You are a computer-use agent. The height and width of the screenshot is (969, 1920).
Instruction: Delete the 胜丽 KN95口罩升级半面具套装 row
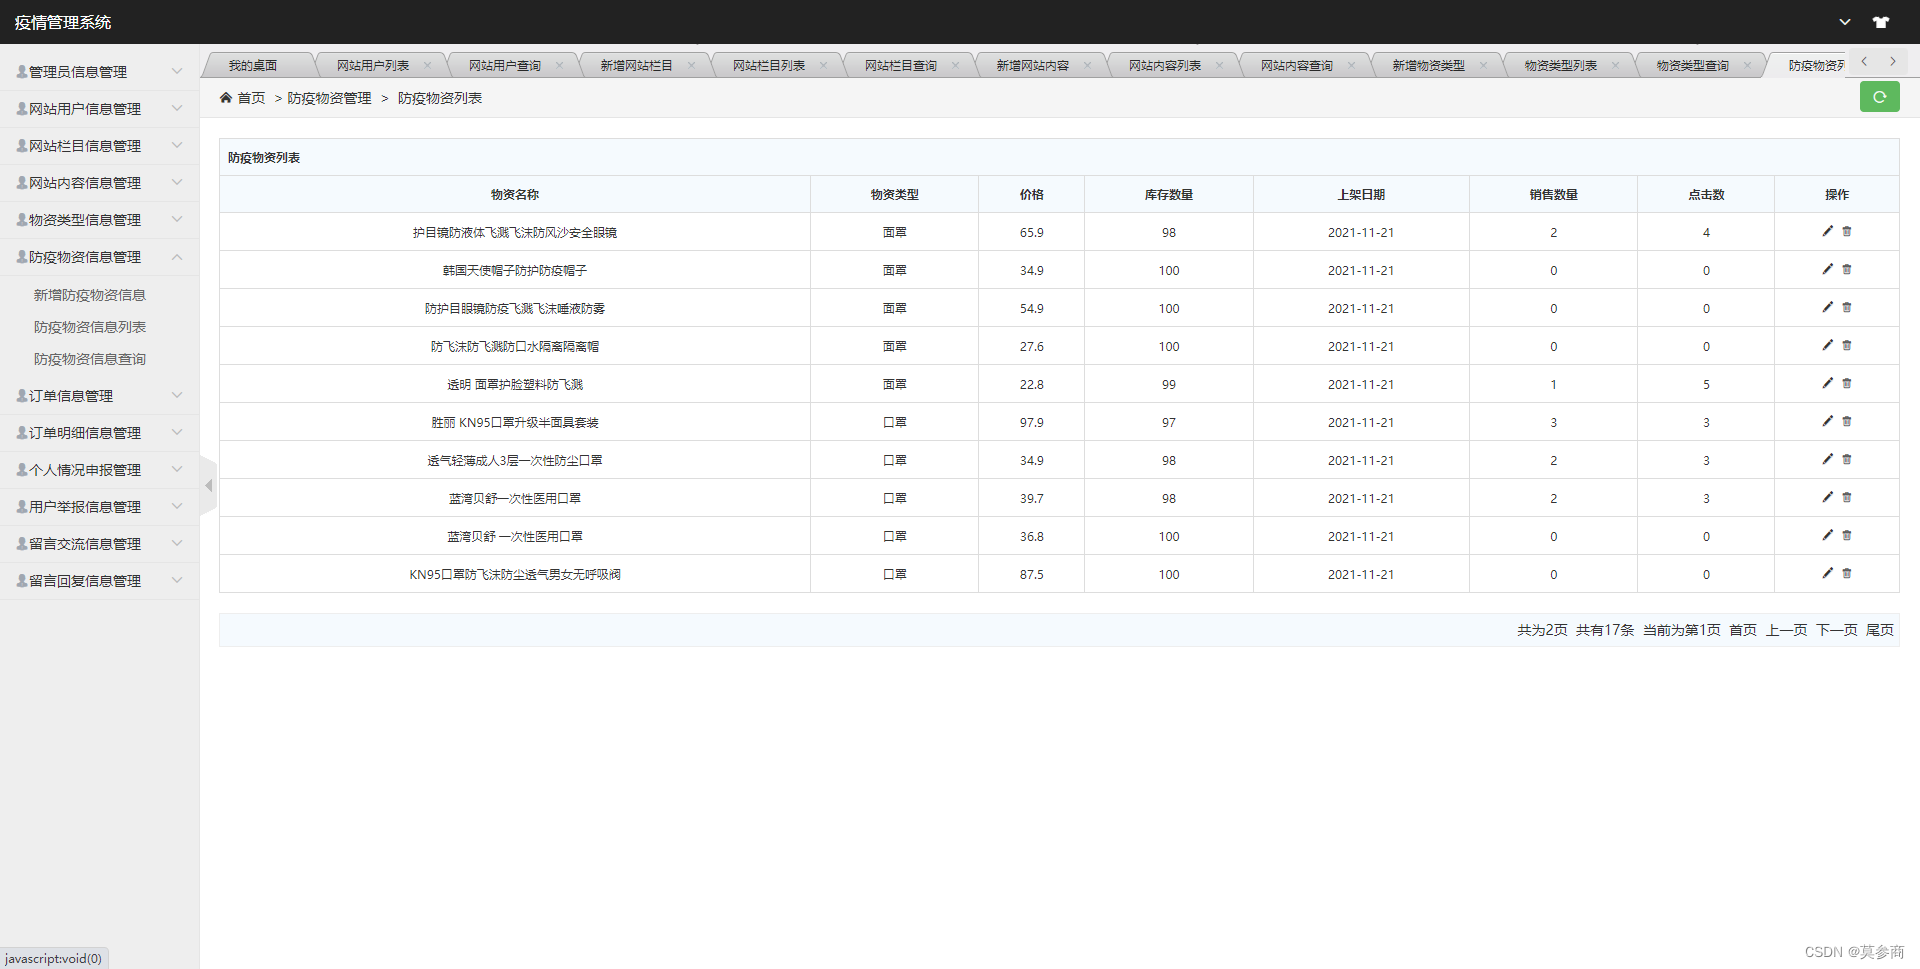(x=1847, y=421)
